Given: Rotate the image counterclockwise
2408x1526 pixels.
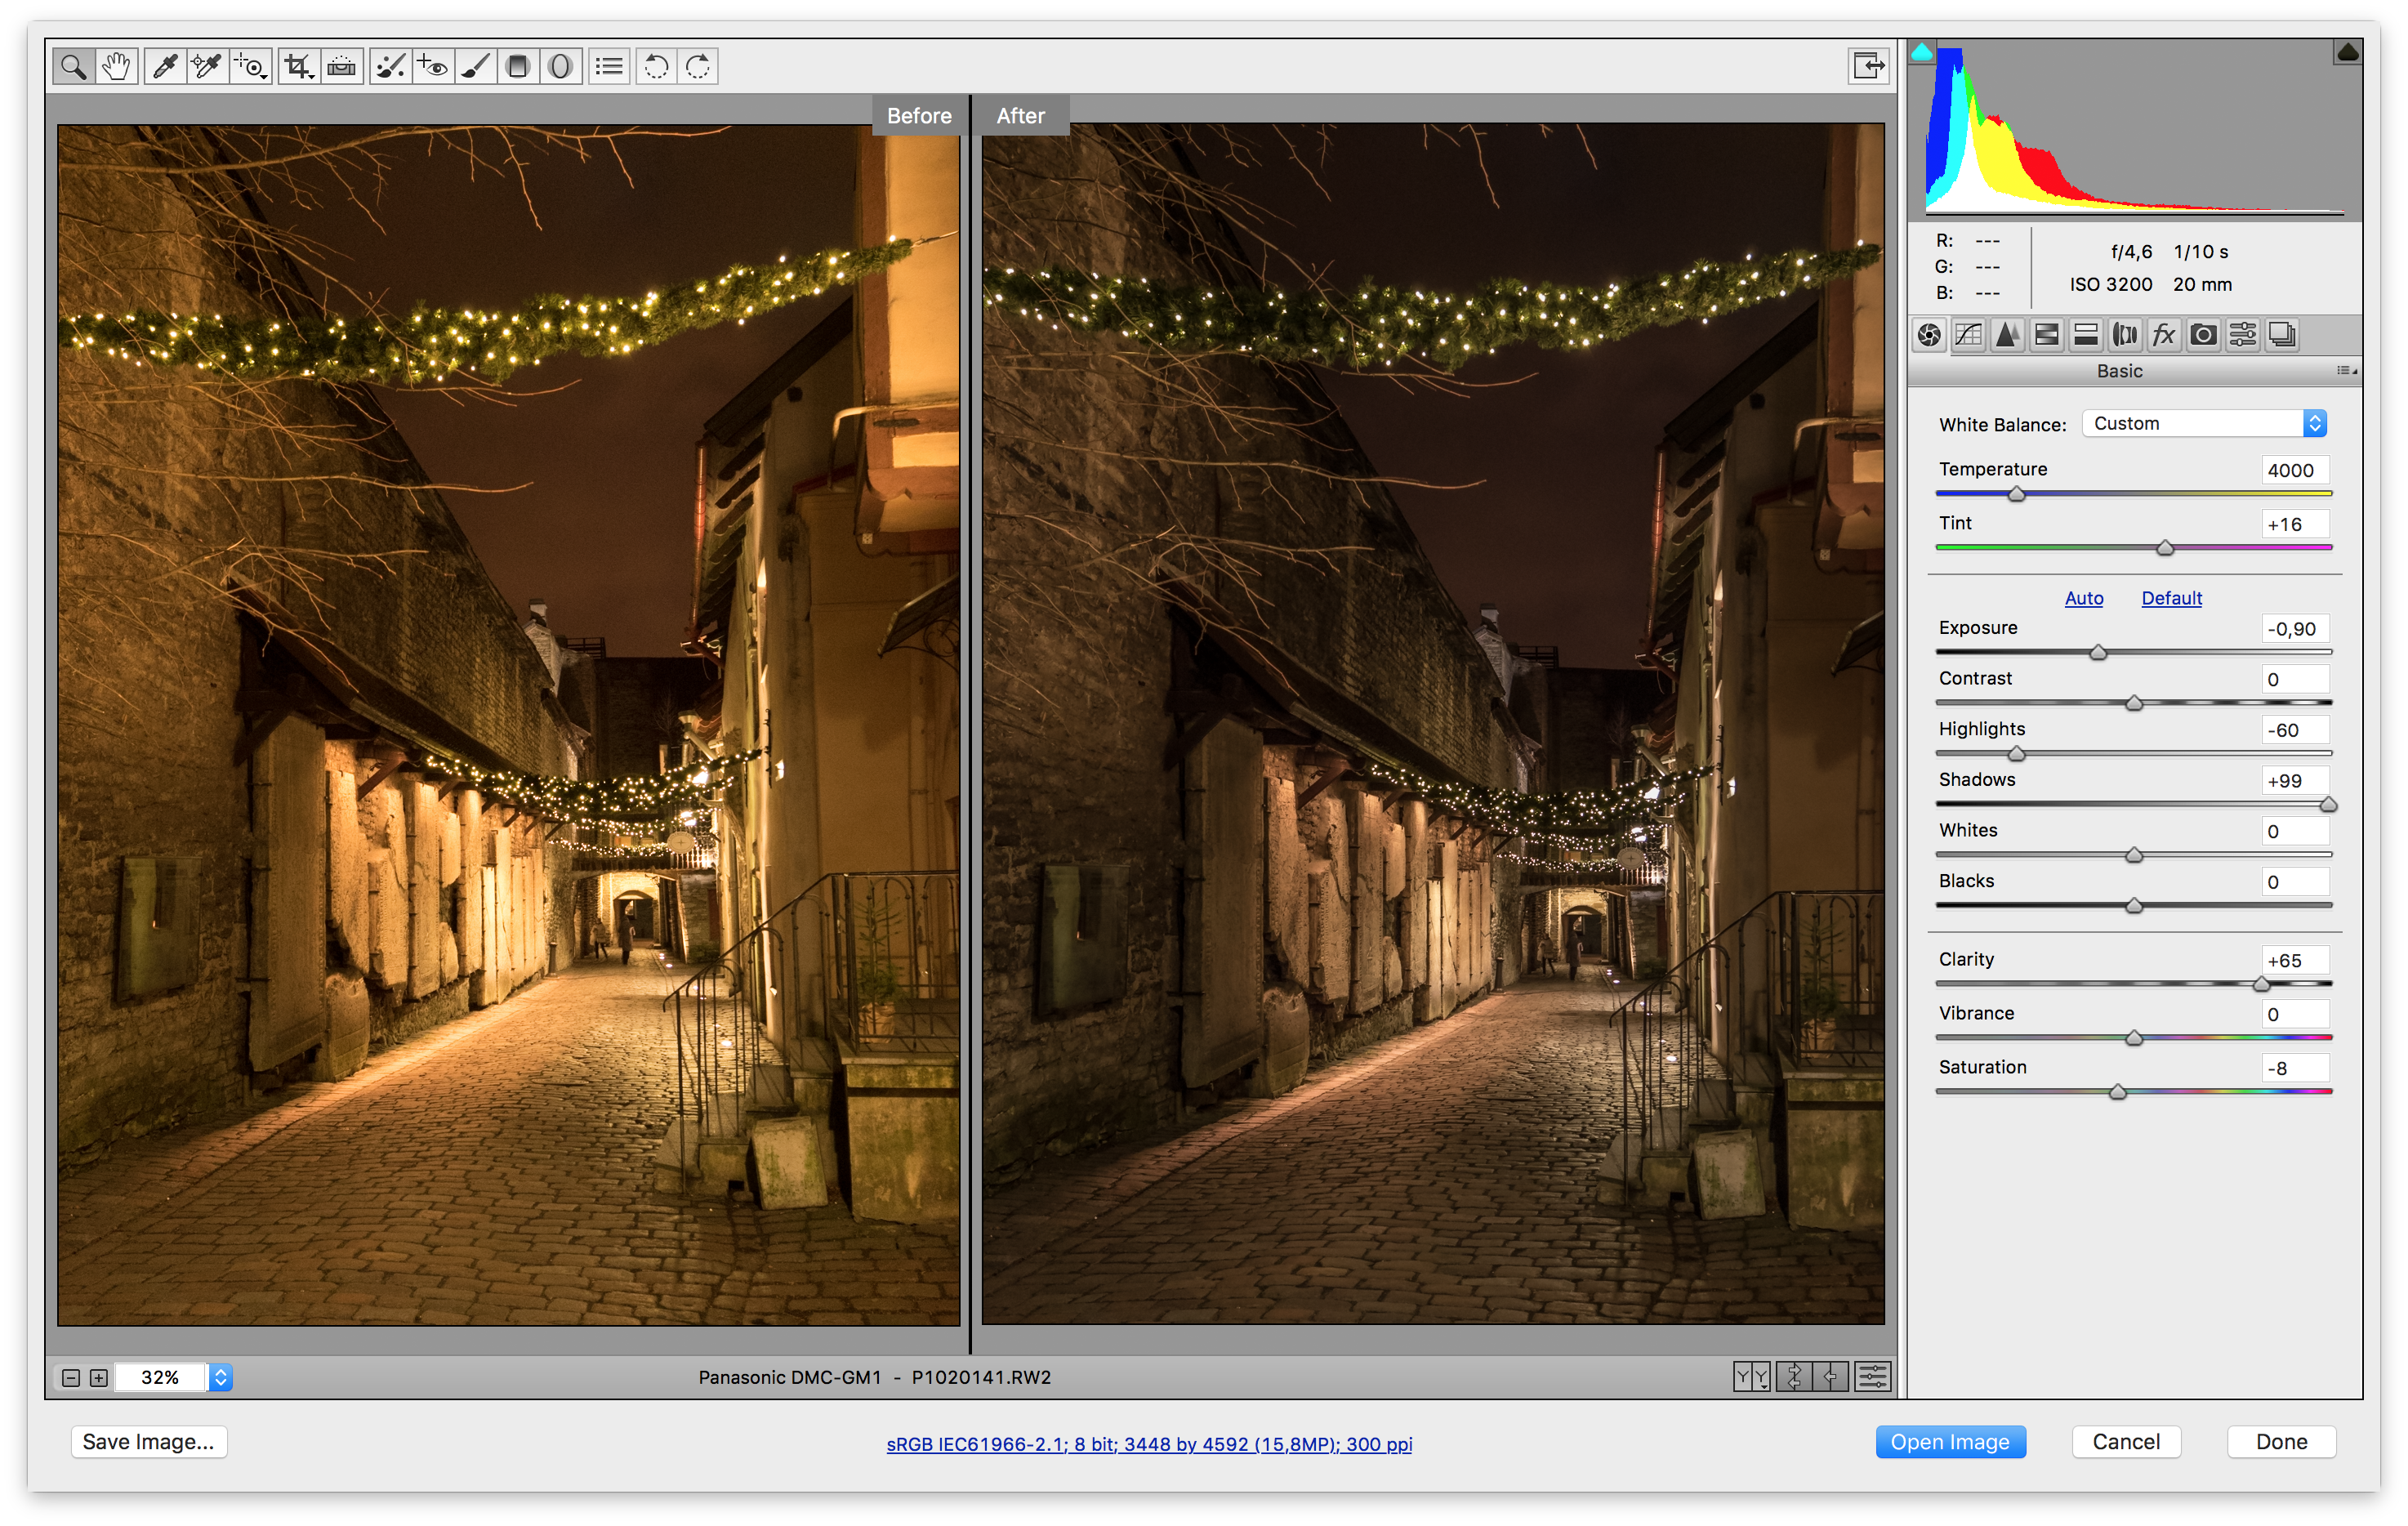Looking at the screenshot, I should [x=657, y=66].
